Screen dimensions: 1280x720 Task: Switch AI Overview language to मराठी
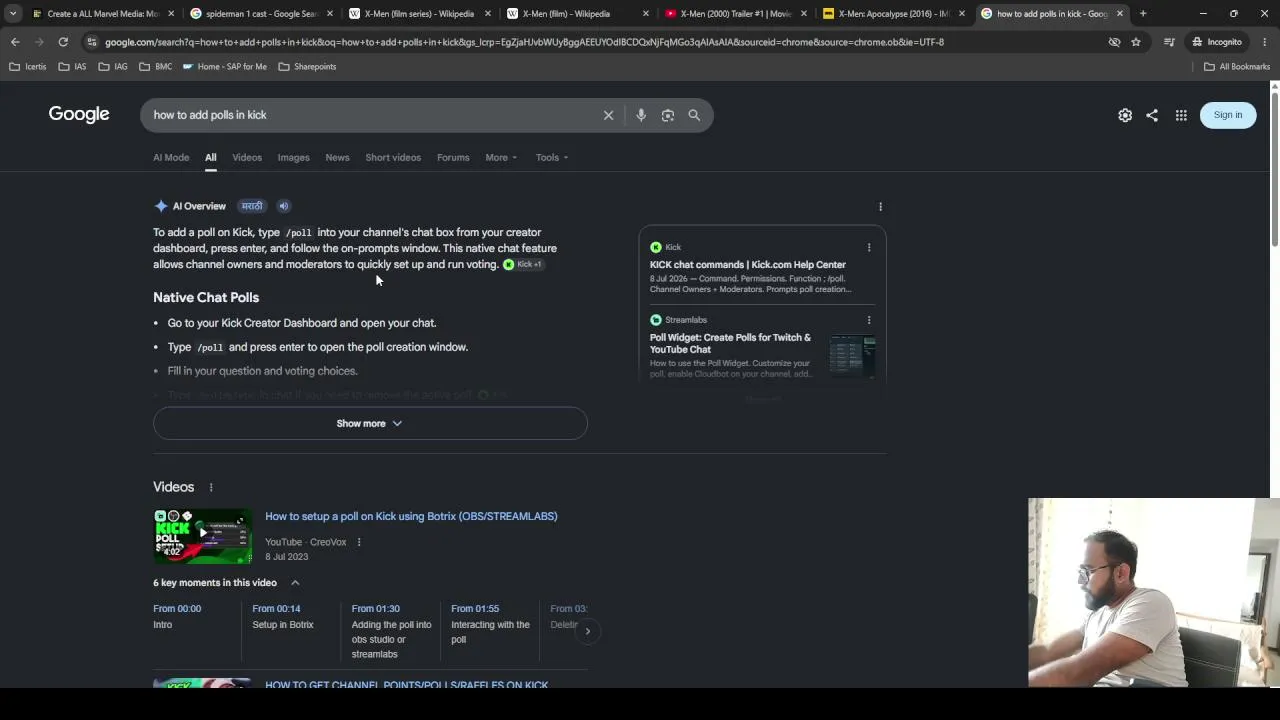click(x=252, y=206)
